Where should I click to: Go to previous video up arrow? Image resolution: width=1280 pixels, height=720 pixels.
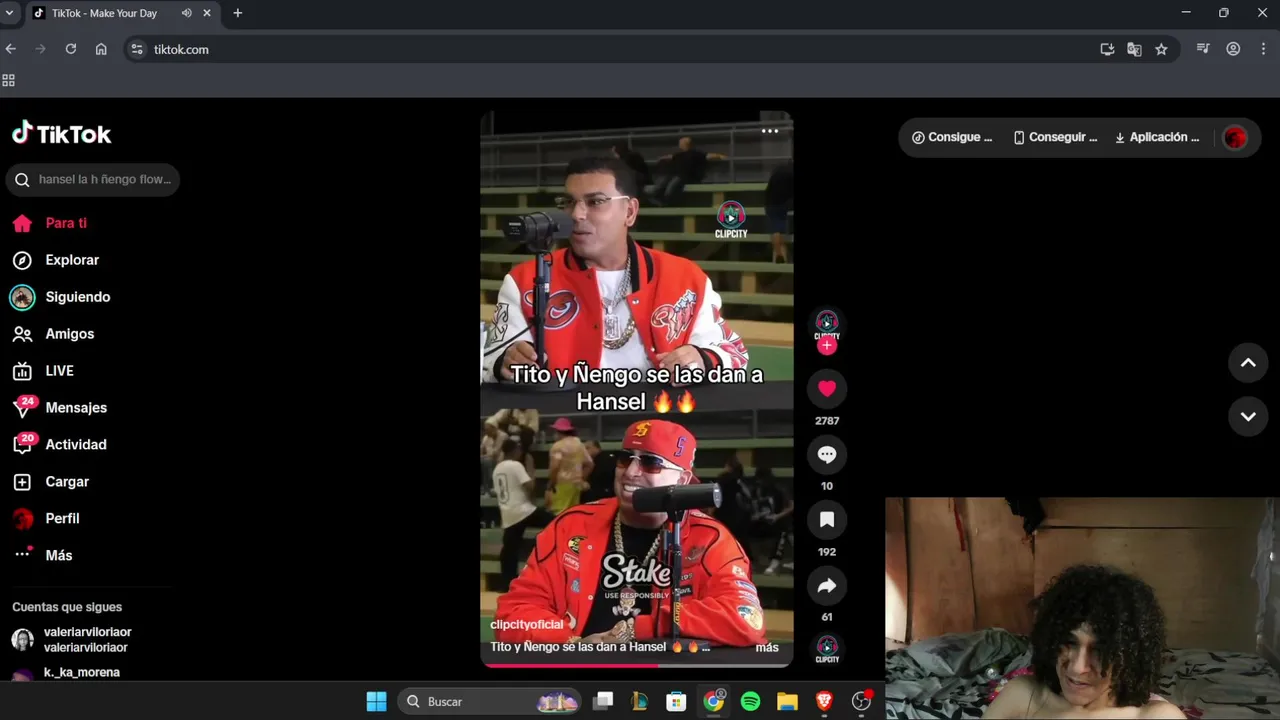click(x=1248, y=363)
